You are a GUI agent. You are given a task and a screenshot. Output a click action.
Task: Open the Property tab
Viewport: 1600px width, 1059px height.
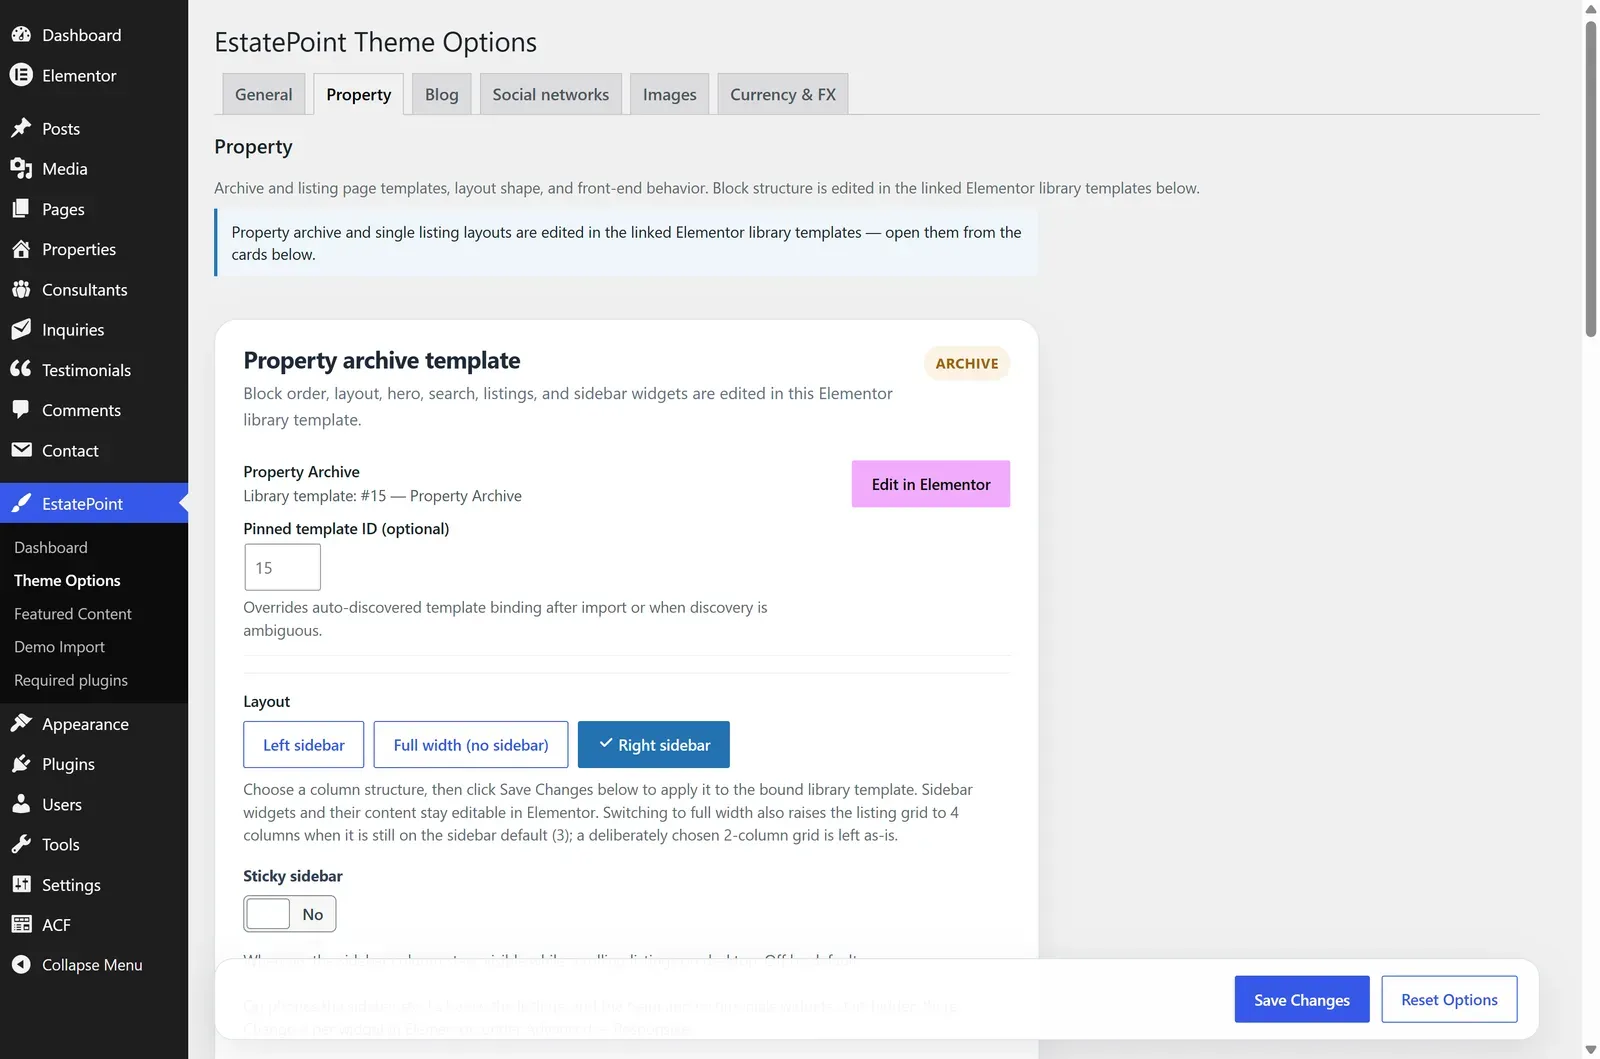coord(359,94)
